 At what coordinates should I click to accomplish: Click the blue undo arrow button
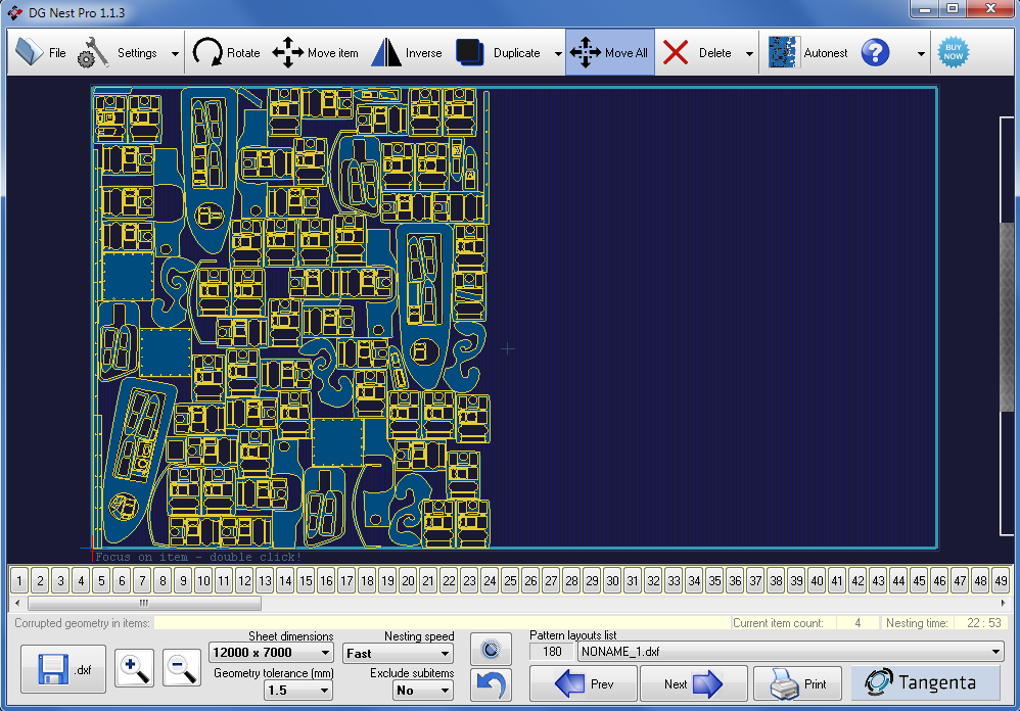(x=491, y=685)
